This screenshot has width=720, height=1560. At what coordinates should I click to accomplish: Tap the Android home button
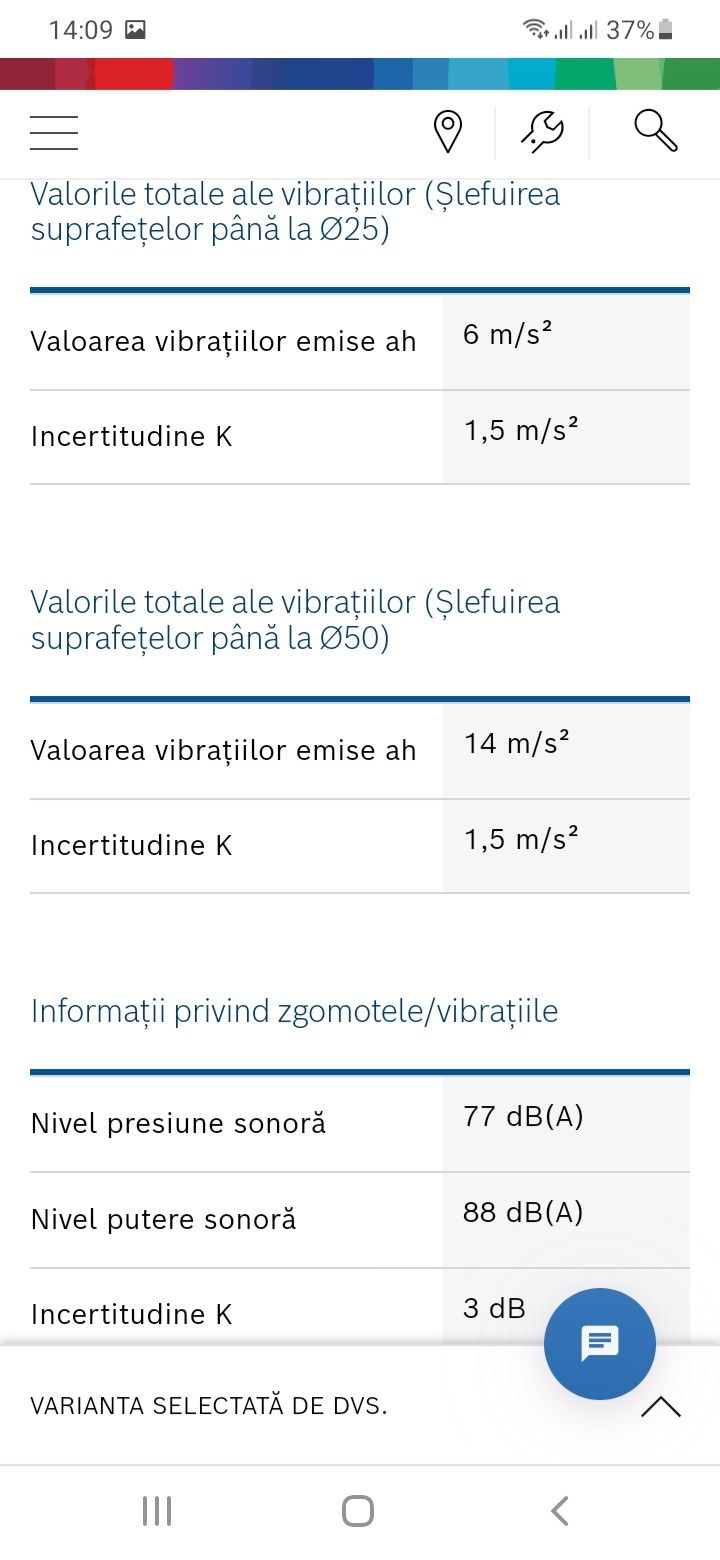click(358, 1510)
